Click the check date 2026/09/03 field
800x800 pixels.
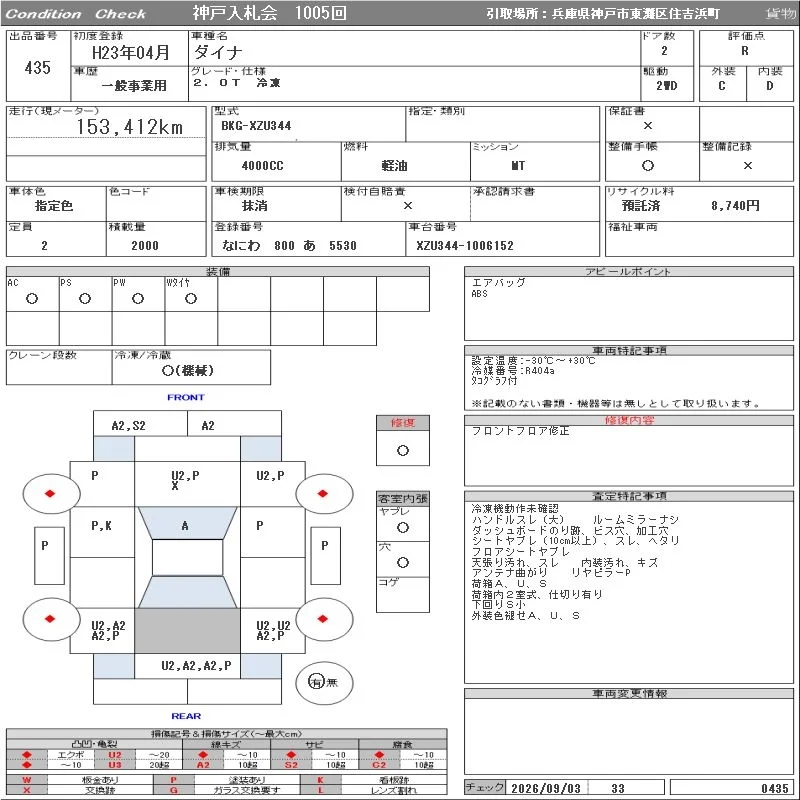click(x=546, y=788)
